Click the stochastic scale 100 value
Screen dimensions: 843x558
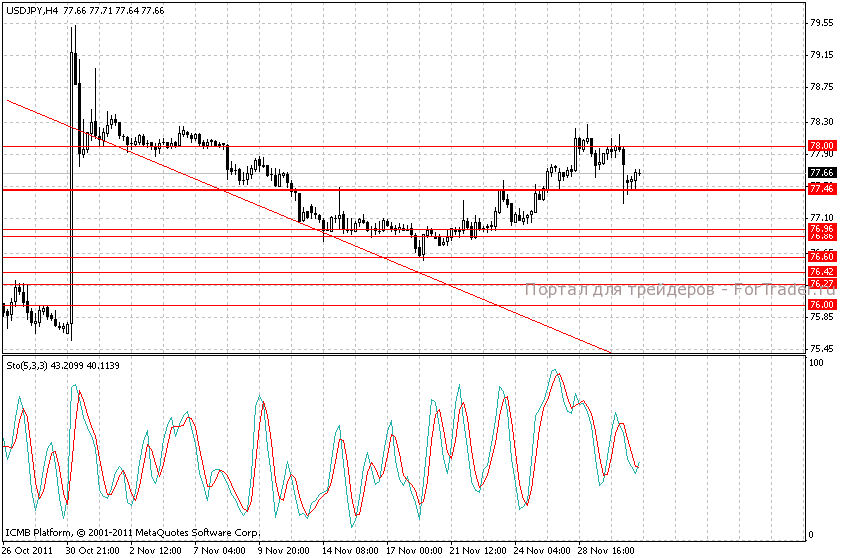tap(816, 364)
